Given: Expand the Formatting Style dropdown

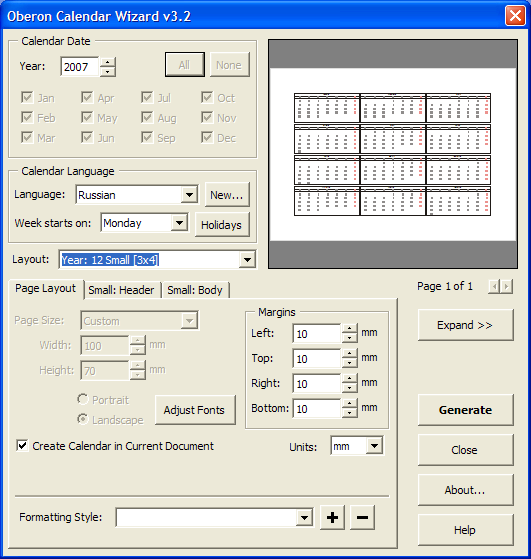Looking at the screenshot, I should [304, 518].
